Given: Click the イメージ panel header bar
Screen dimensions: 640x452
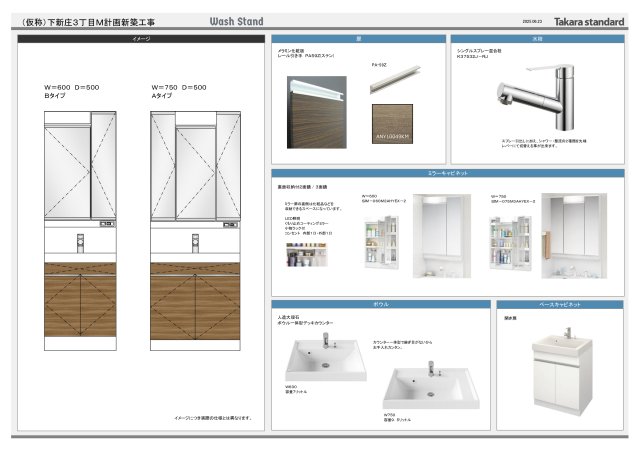Looking at the screenshot, I should click(x=142, y=39).
